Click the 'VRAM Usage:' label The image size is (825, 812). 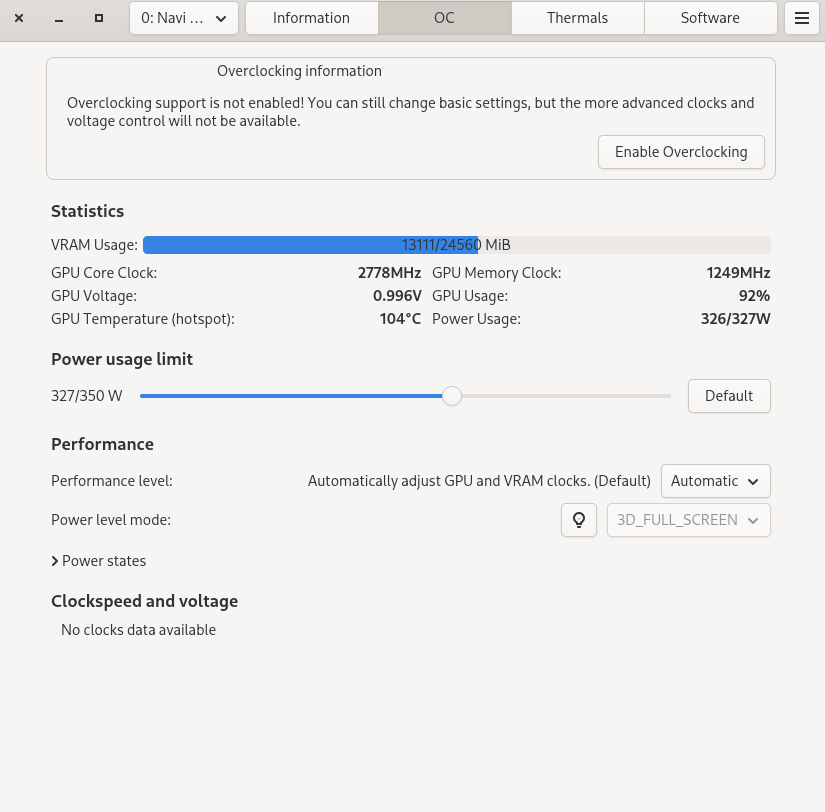(x=94, y=245)
